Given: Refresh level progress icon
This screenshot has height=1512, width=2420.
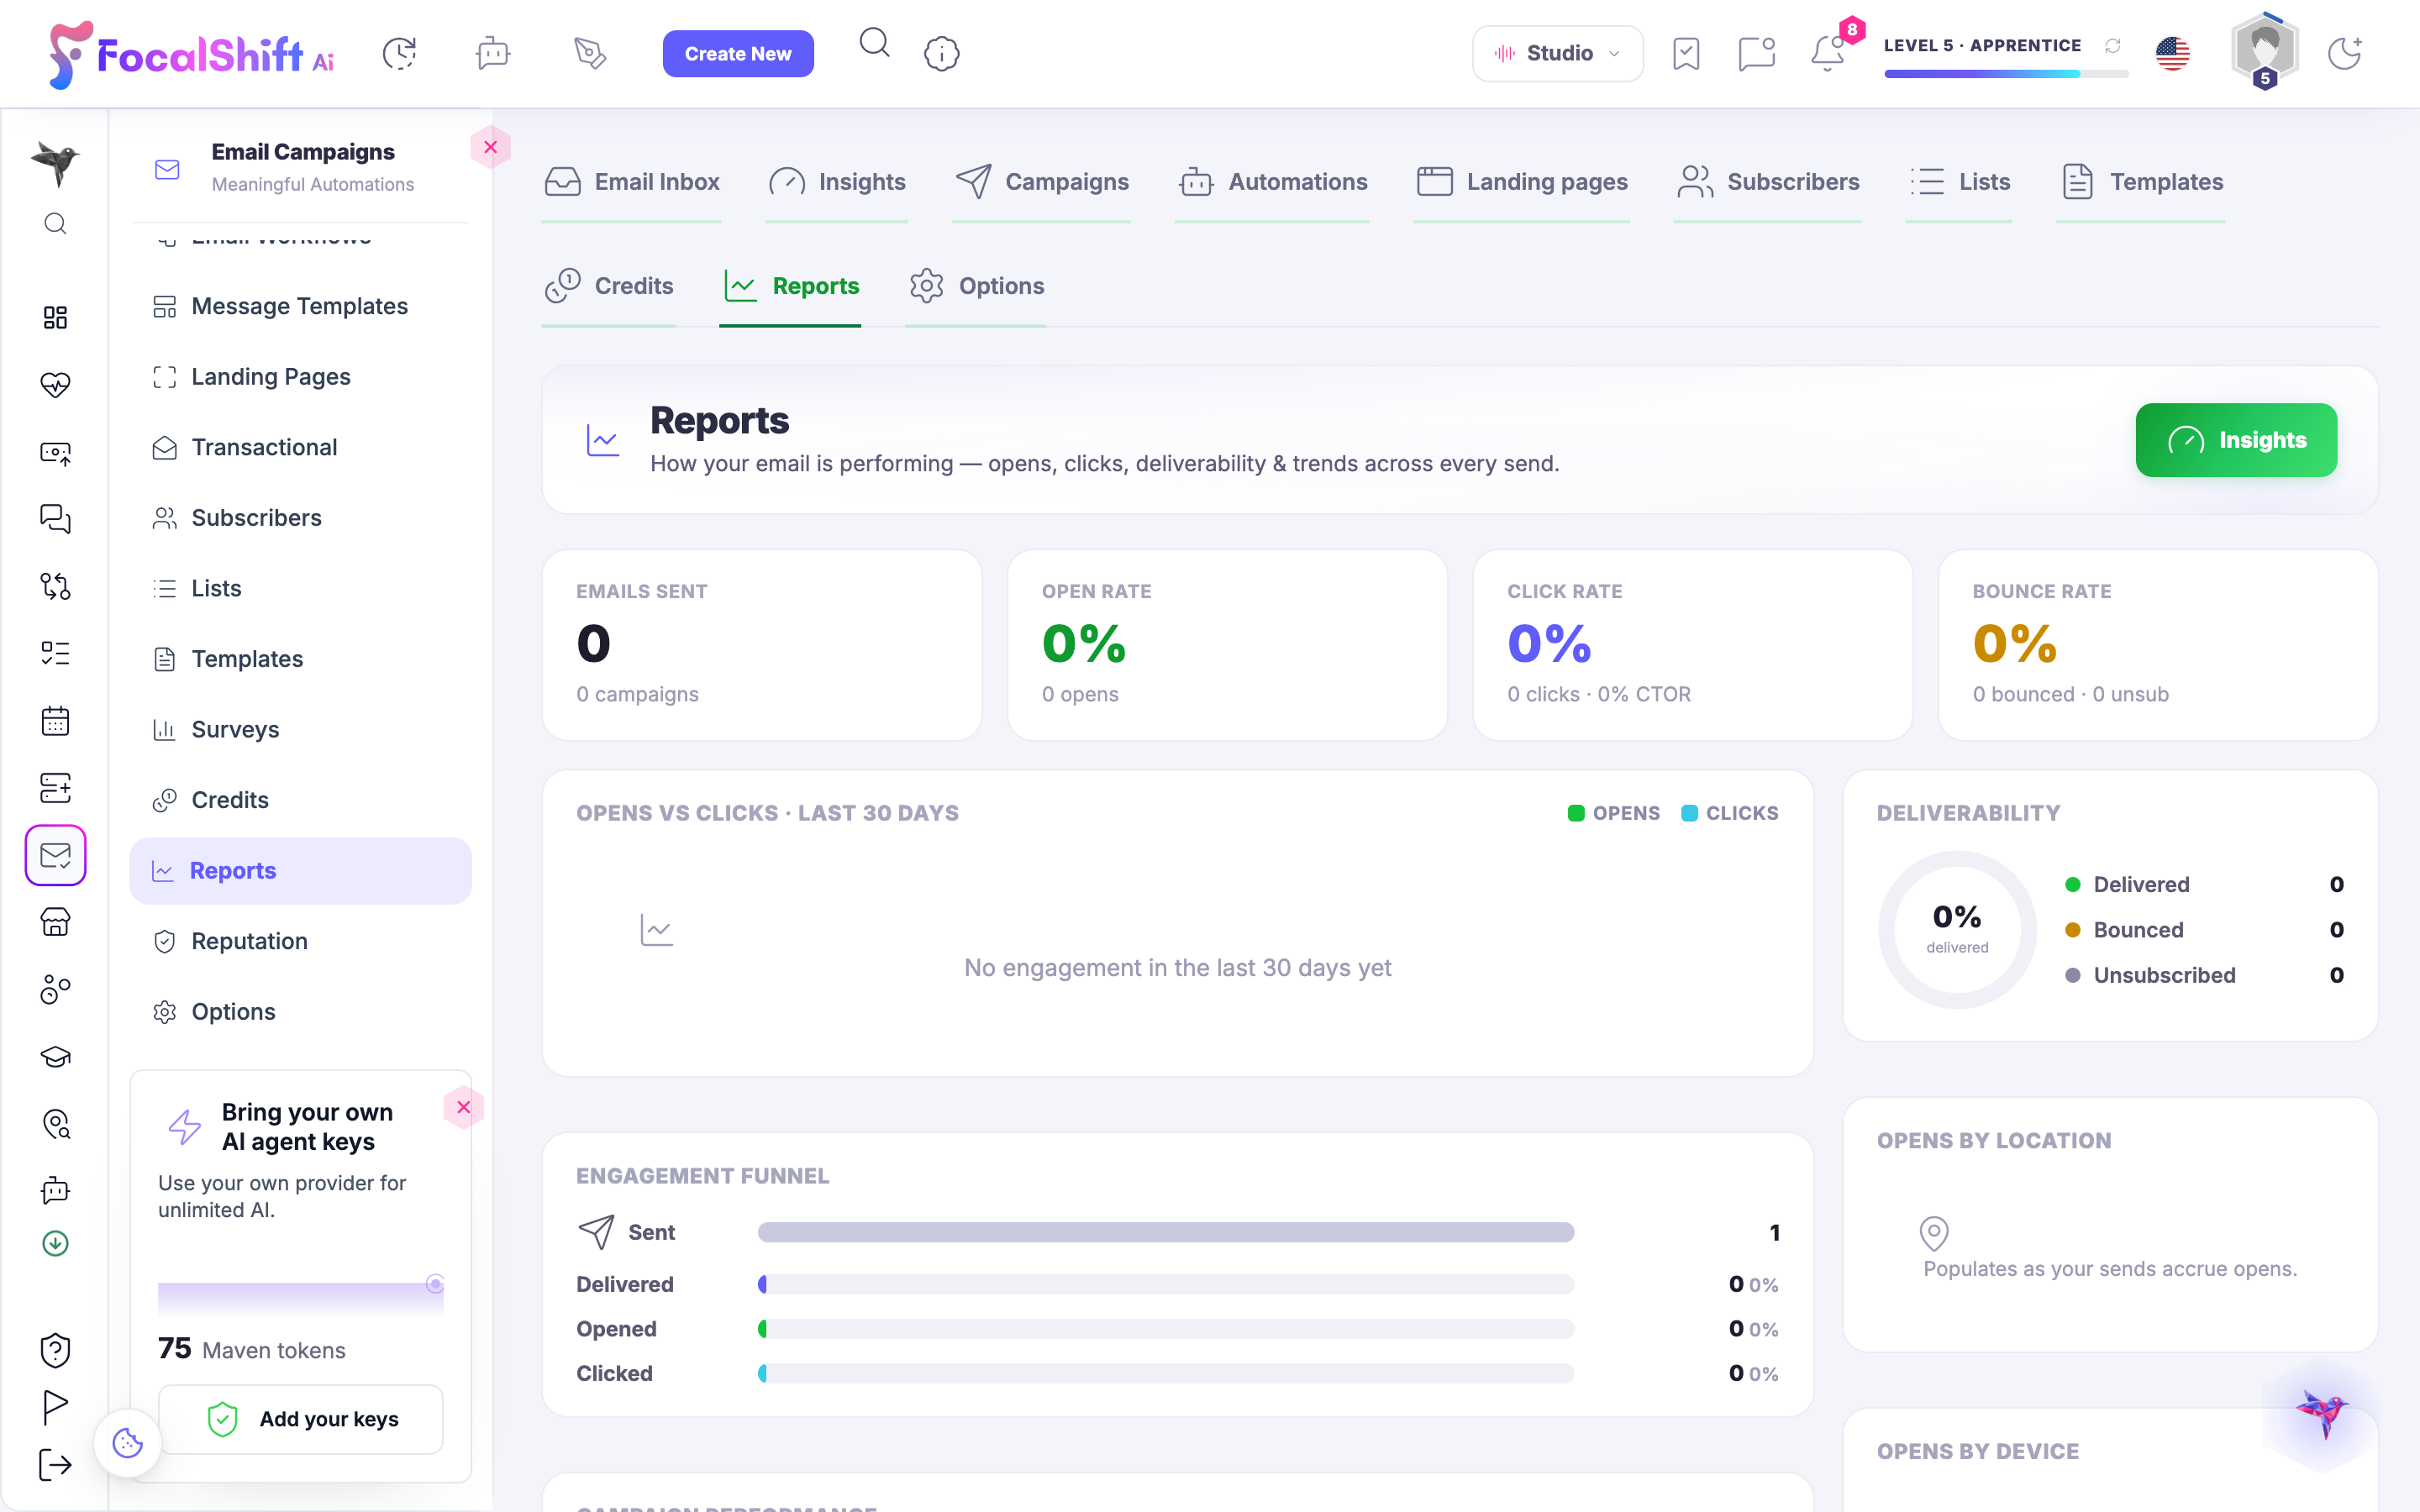Looking at the screenshot, I should click(x=2113, y=46).
